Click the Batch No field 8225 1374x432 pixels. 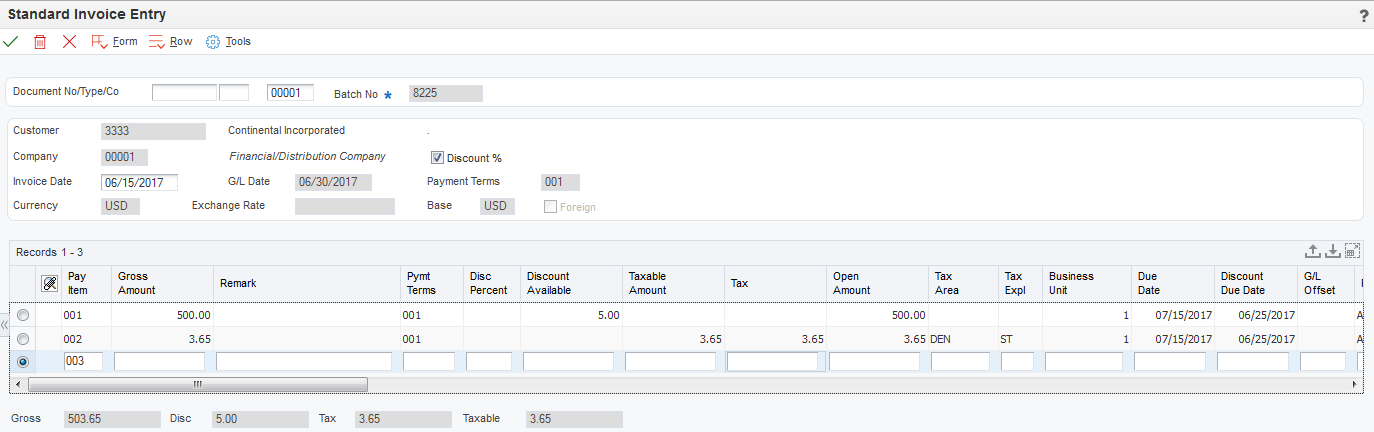click(445, 93)
